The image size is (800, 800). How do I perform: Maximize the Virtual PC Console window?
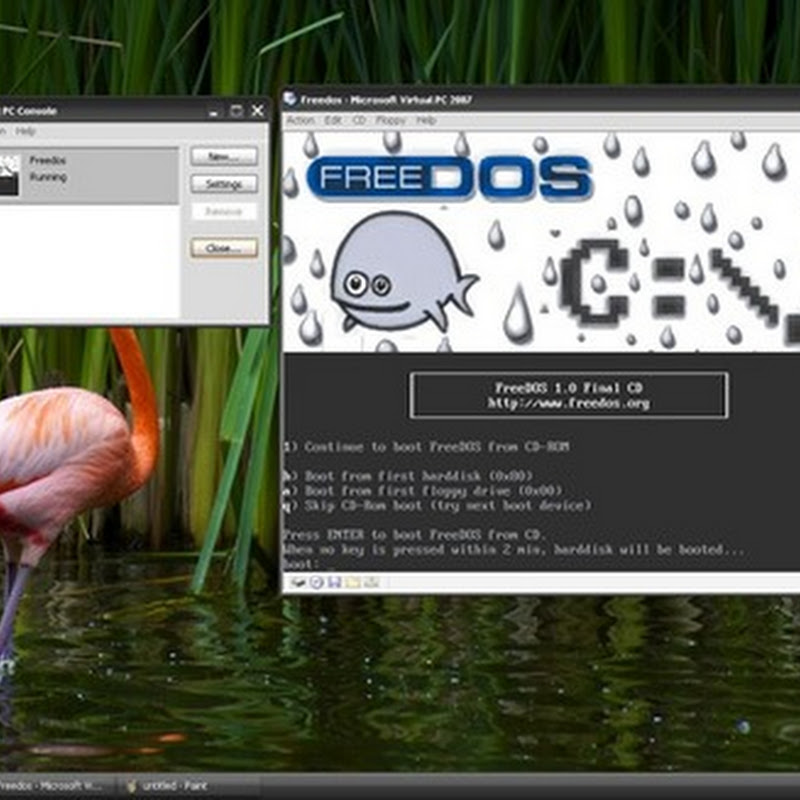click(236, 111)
